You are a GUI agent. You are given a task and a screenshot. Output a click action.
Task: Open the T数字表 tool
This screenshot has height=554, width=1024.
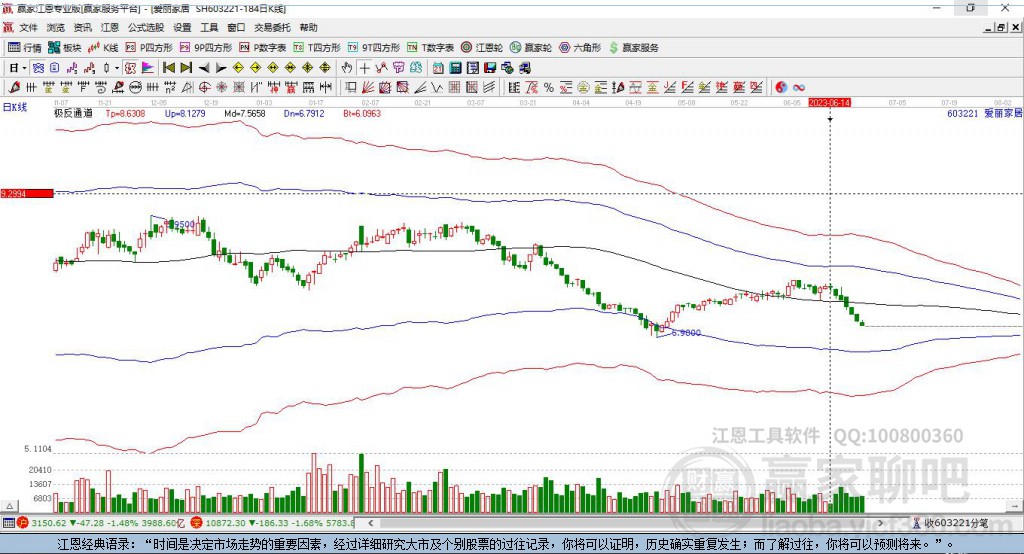430,48
